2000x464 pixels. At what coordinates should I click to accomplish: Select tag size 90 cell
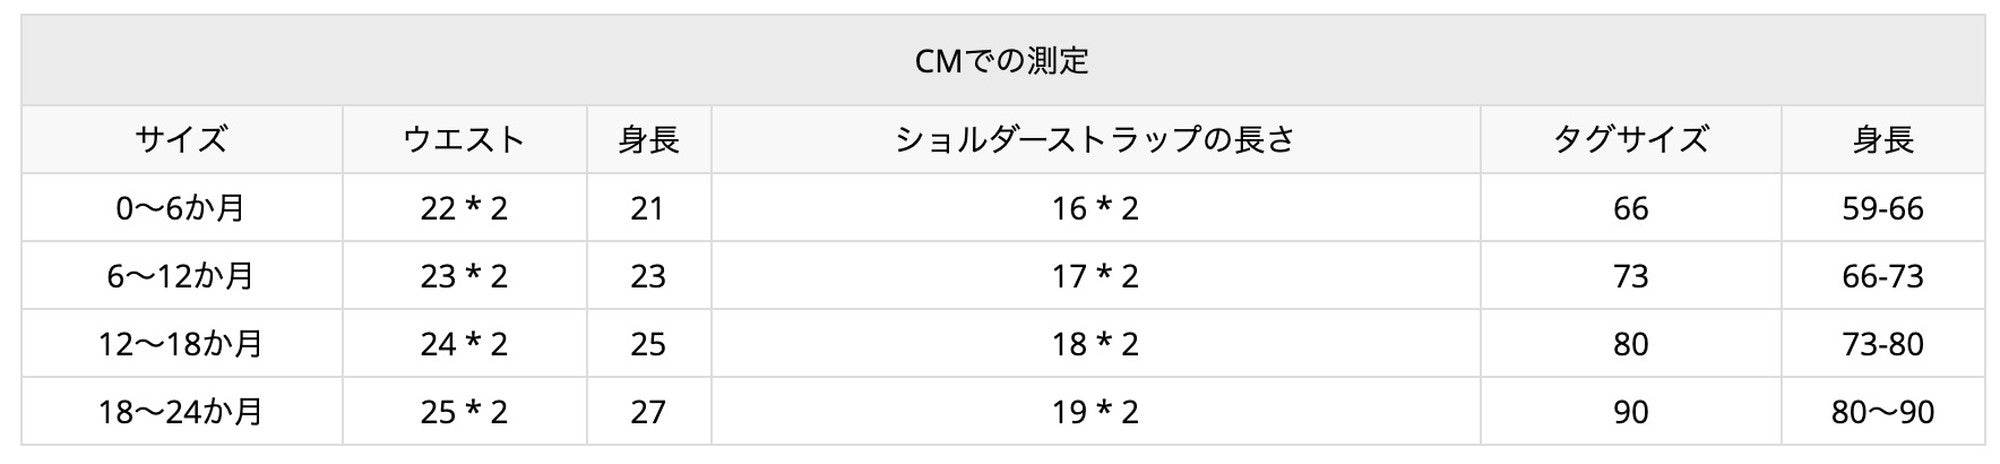[x=1630, y=412]
